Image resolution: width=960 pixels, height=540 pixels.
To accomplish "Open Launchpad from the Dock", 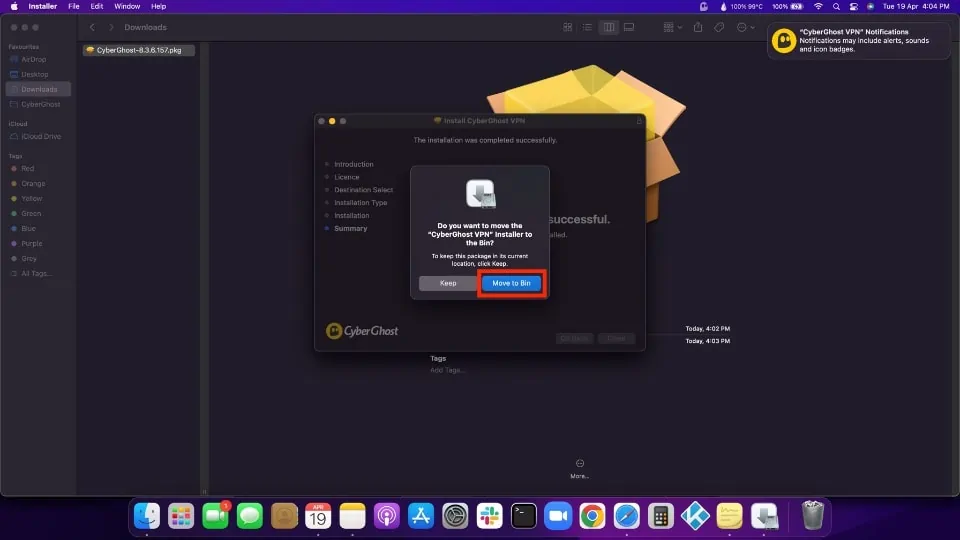I will coord(181,516).
